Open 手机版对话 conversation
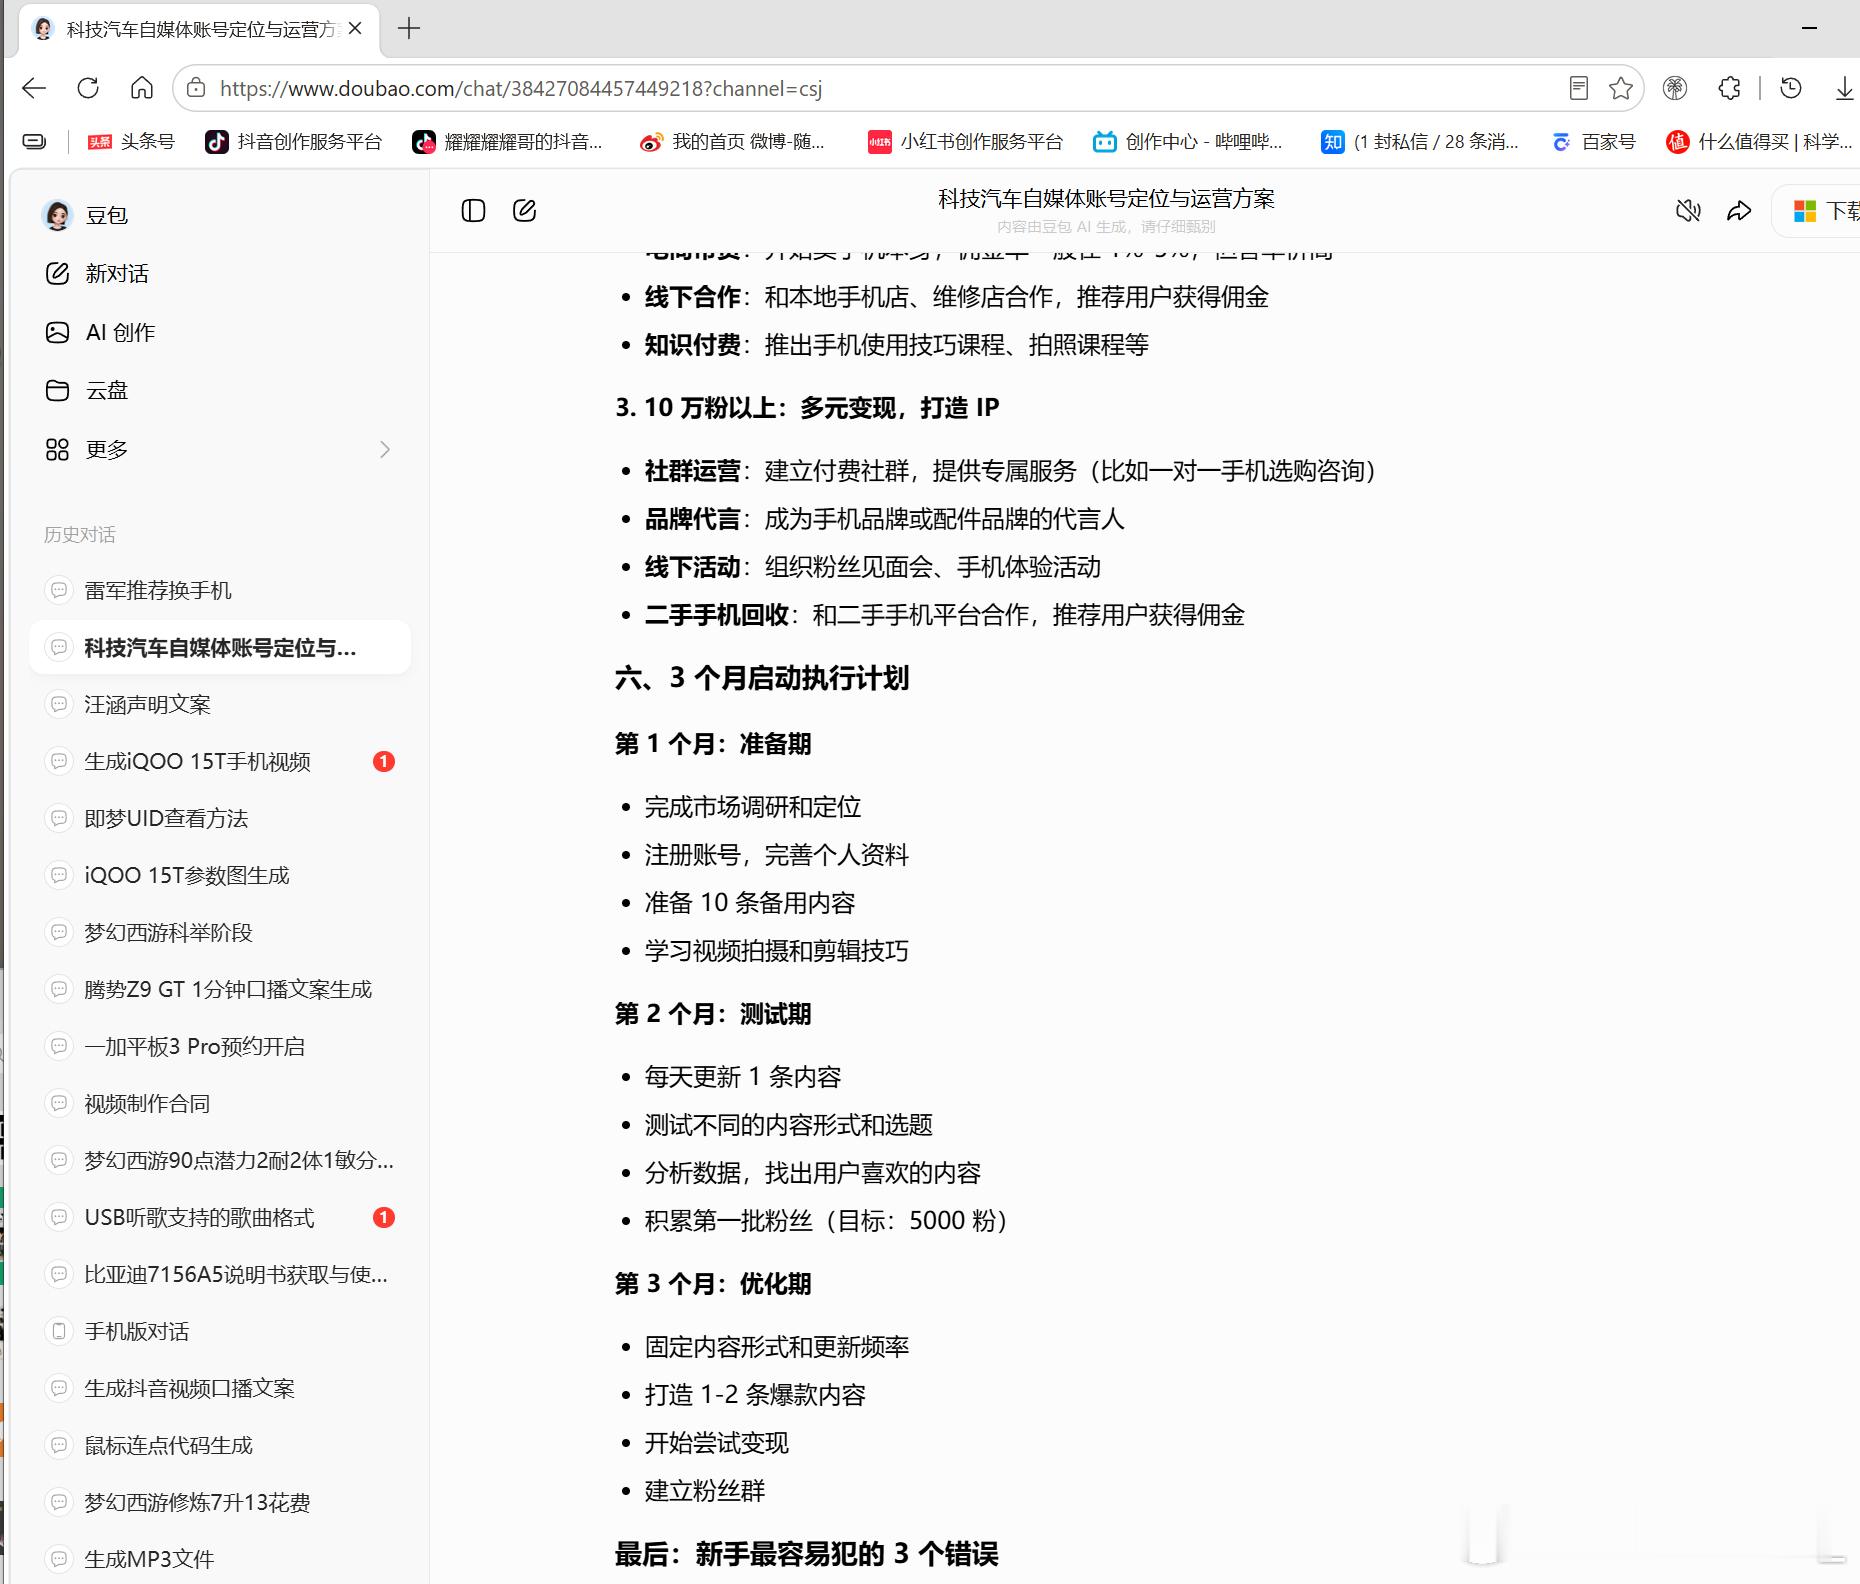1860x1584 pixels. (220, 1331)
